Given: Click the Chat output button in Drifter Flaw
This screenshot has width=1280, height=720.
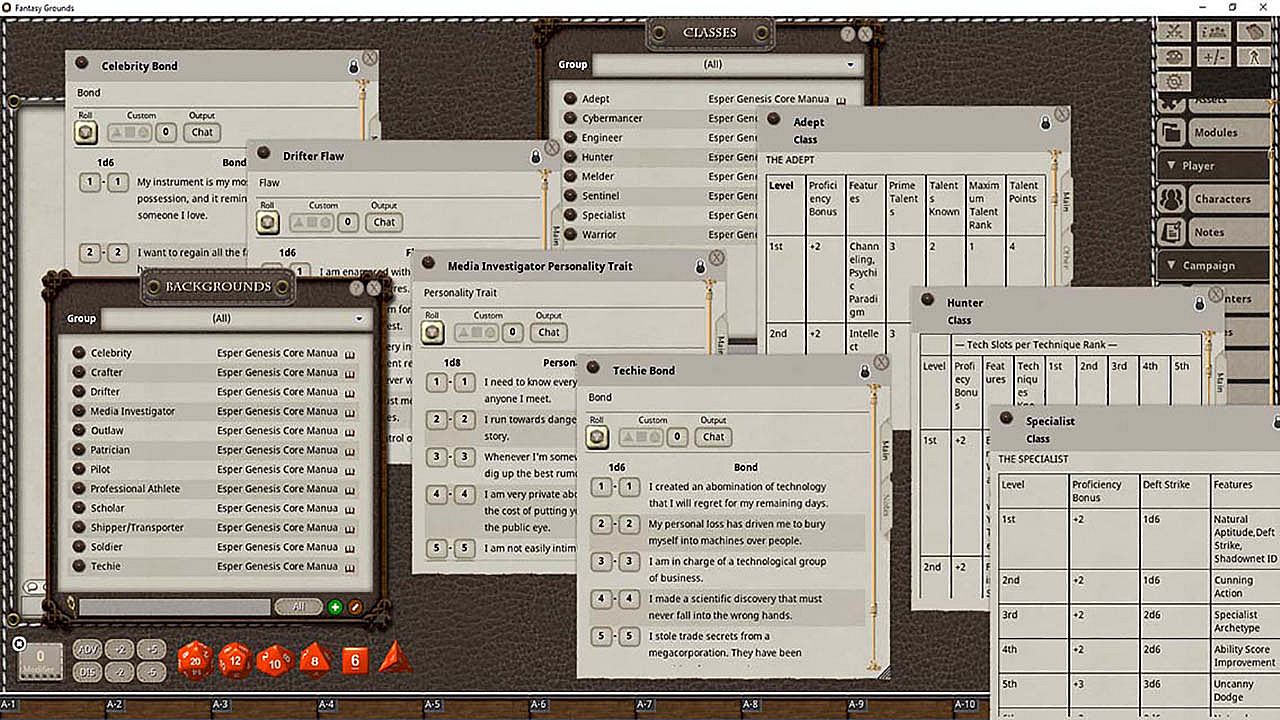Looking at the screenshot, I should [385, 222].
